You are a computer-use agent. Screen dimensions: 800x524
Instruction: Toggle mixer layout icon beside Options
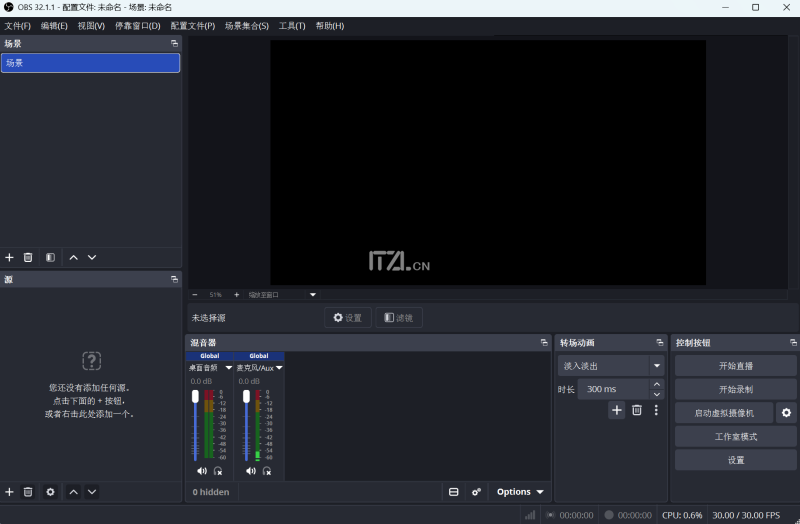[454, 492]
